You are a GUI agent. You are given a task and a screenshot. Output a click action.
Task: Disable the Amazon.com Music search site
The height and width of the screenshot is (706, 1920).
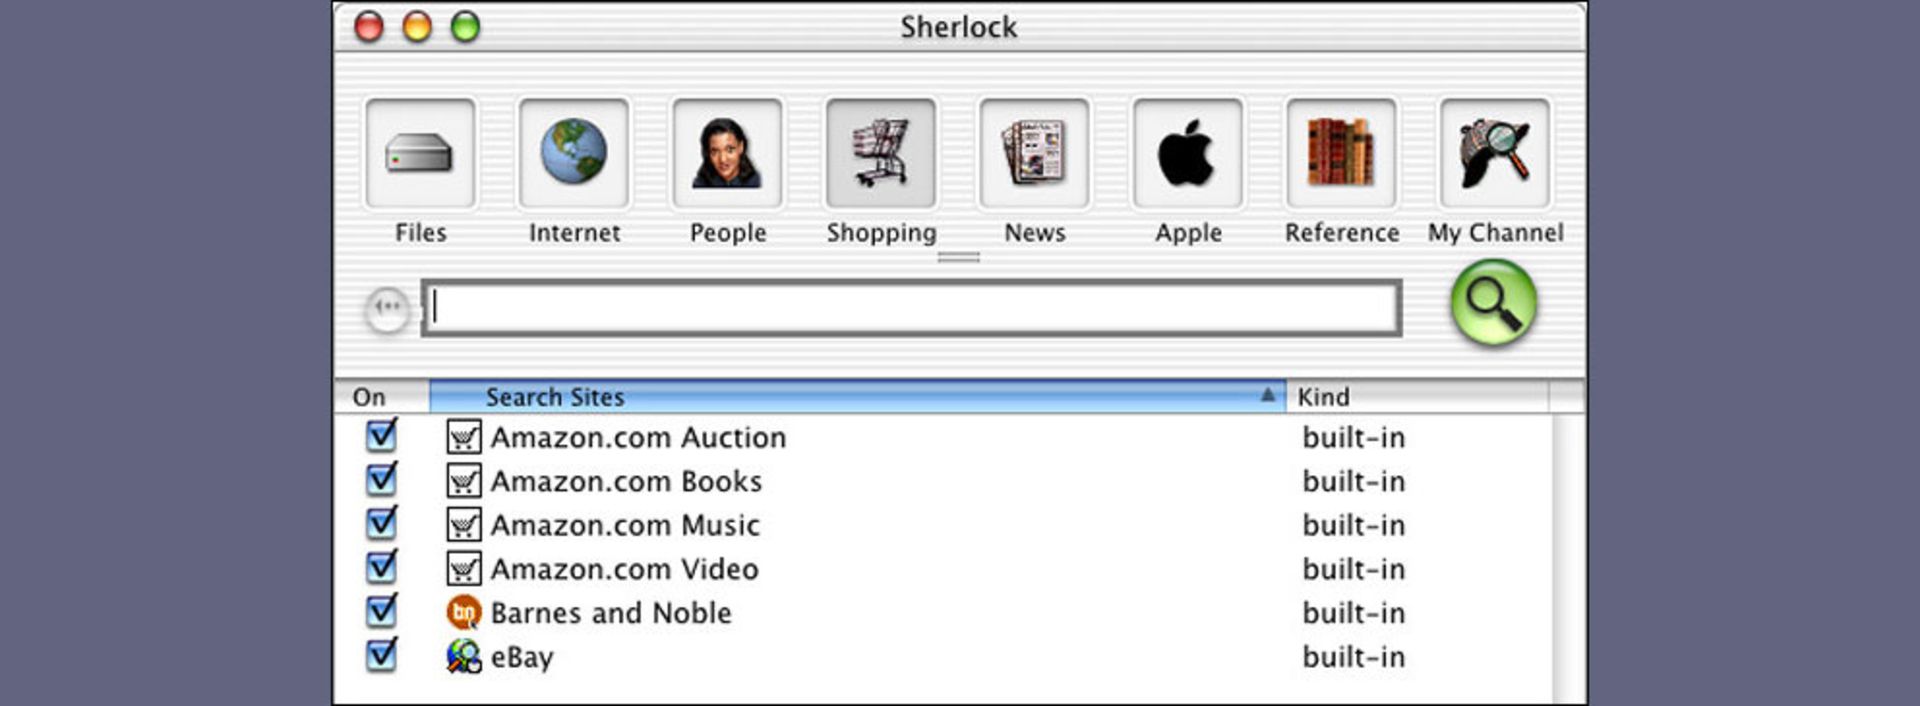pyautogui.click(x=381, y=523)
